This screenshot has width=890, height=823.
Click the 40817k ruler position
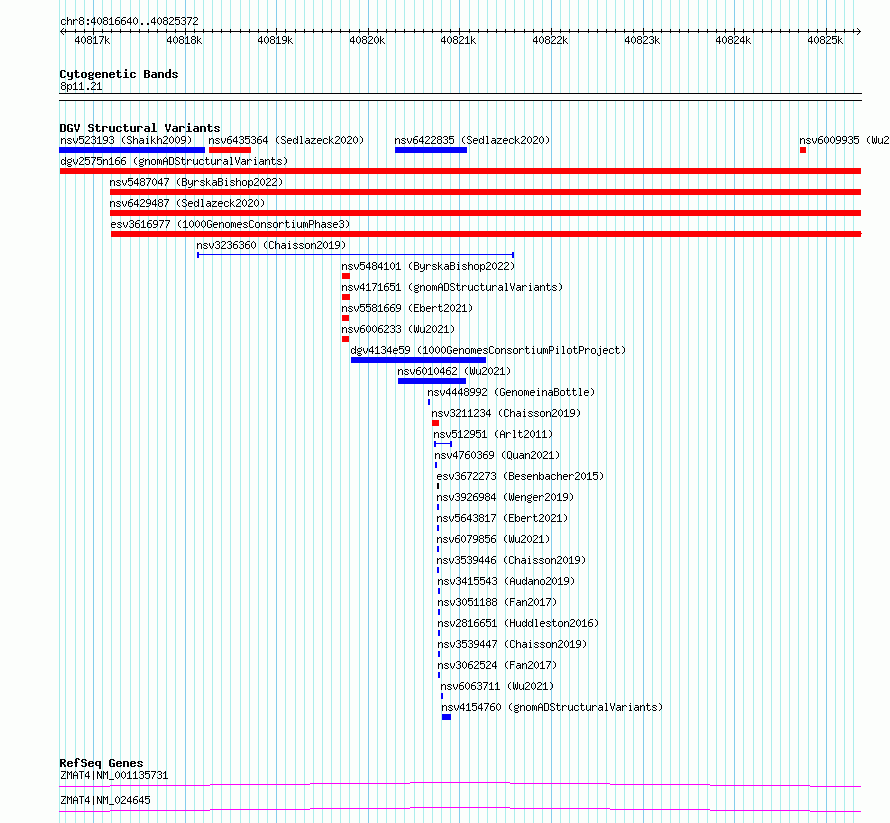pos(93,40)
